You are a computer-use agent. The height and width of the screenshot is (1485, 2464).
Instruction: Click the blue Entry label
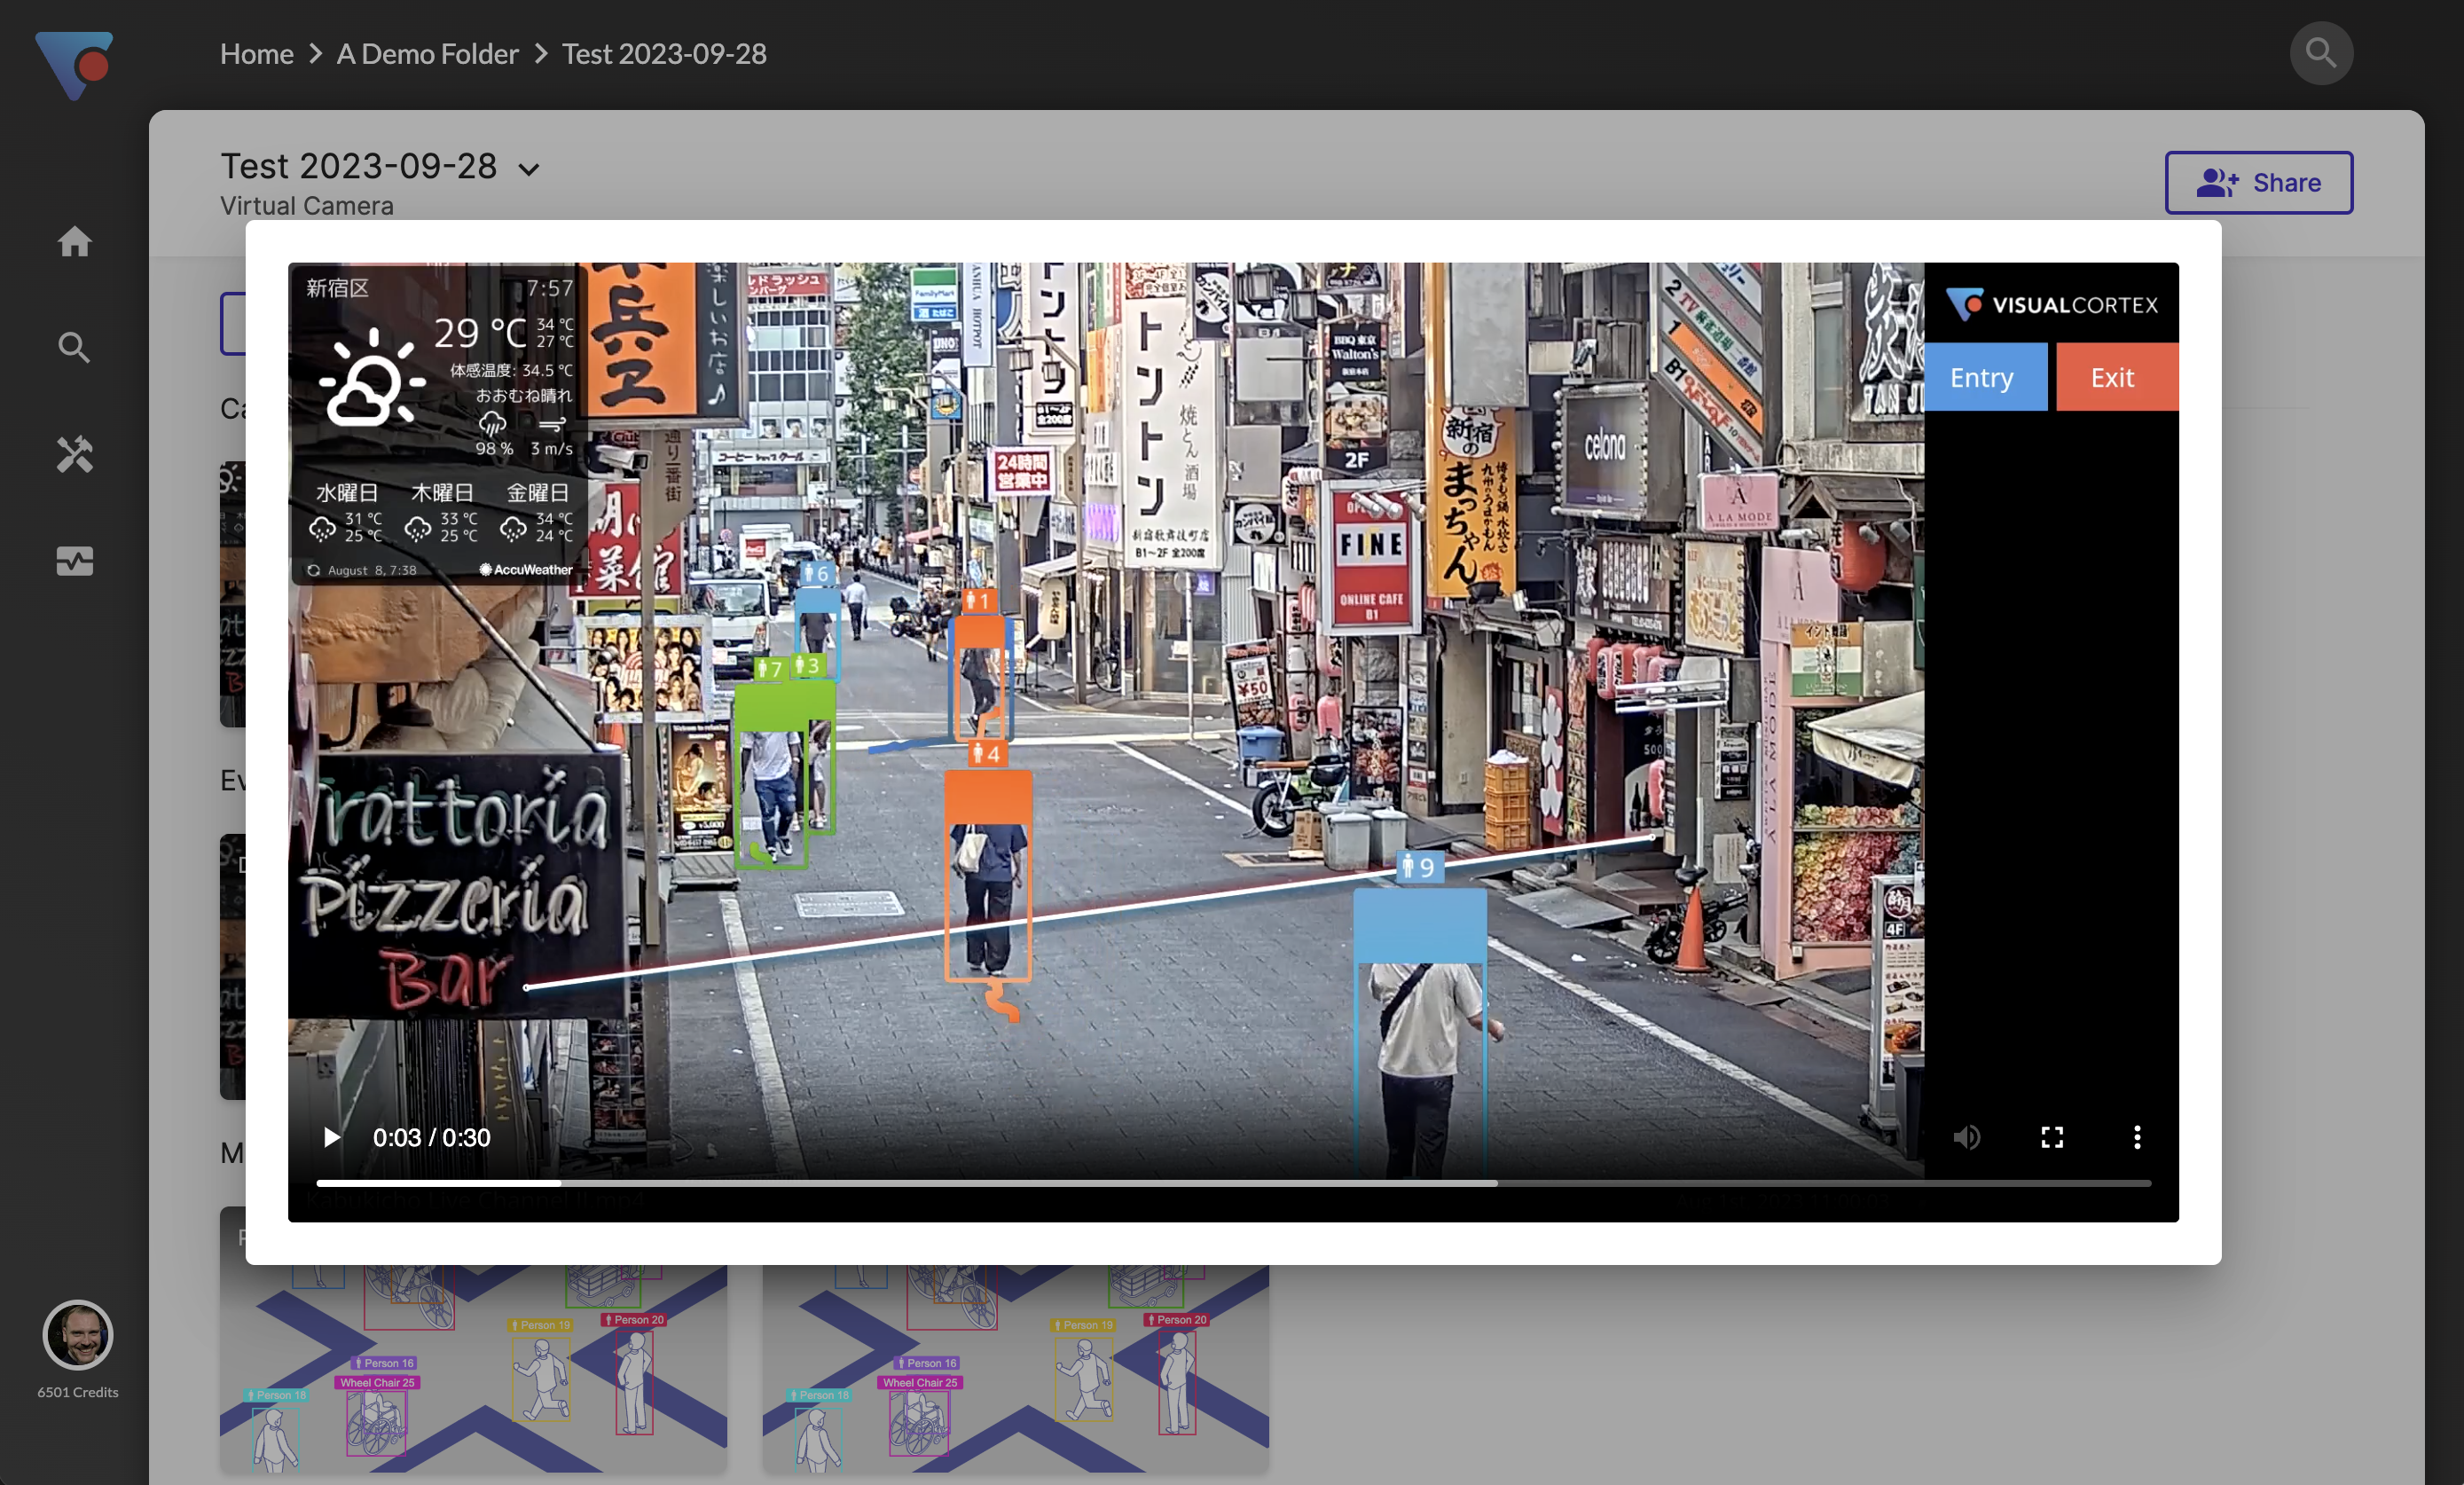click(1984, 377)
